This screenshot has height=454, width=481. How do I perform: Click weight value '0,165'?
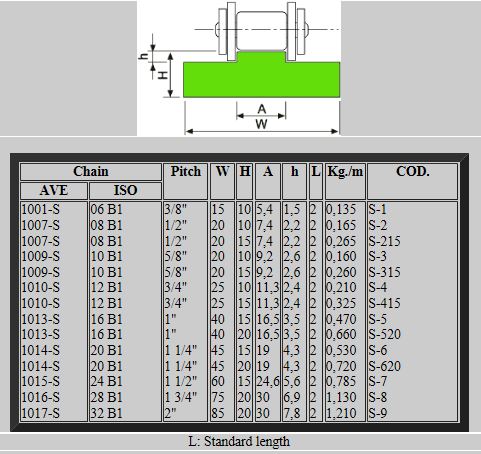[341, 225]
